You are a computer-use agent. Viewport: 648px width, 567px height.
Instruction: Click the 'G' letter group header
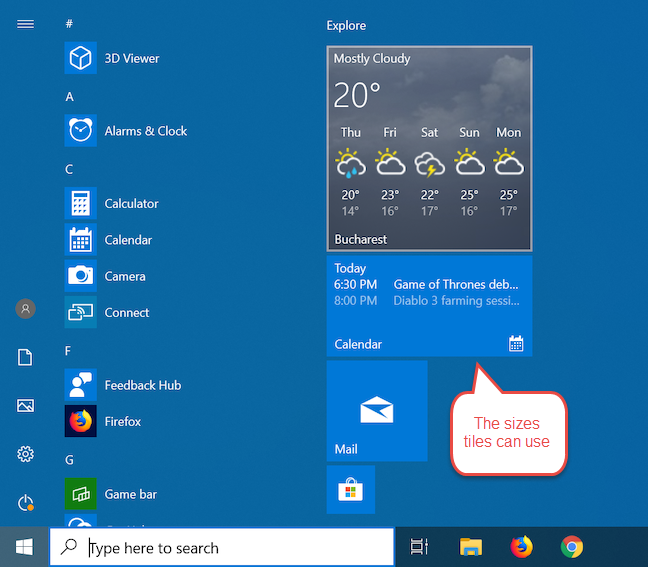pyautogui.click(x=69, y=460)
